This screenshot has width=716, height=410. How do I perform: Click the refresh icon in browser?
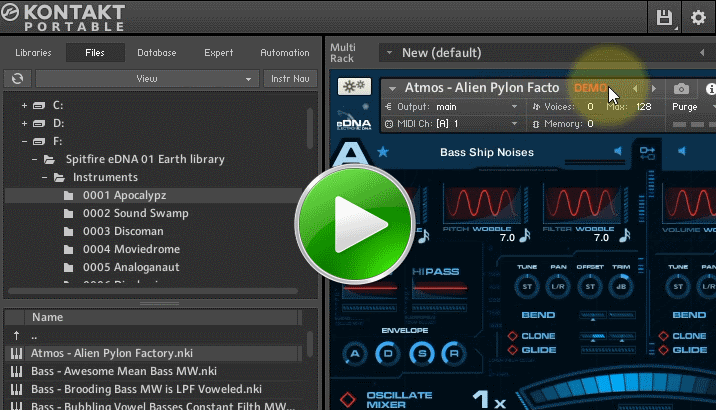17,78
